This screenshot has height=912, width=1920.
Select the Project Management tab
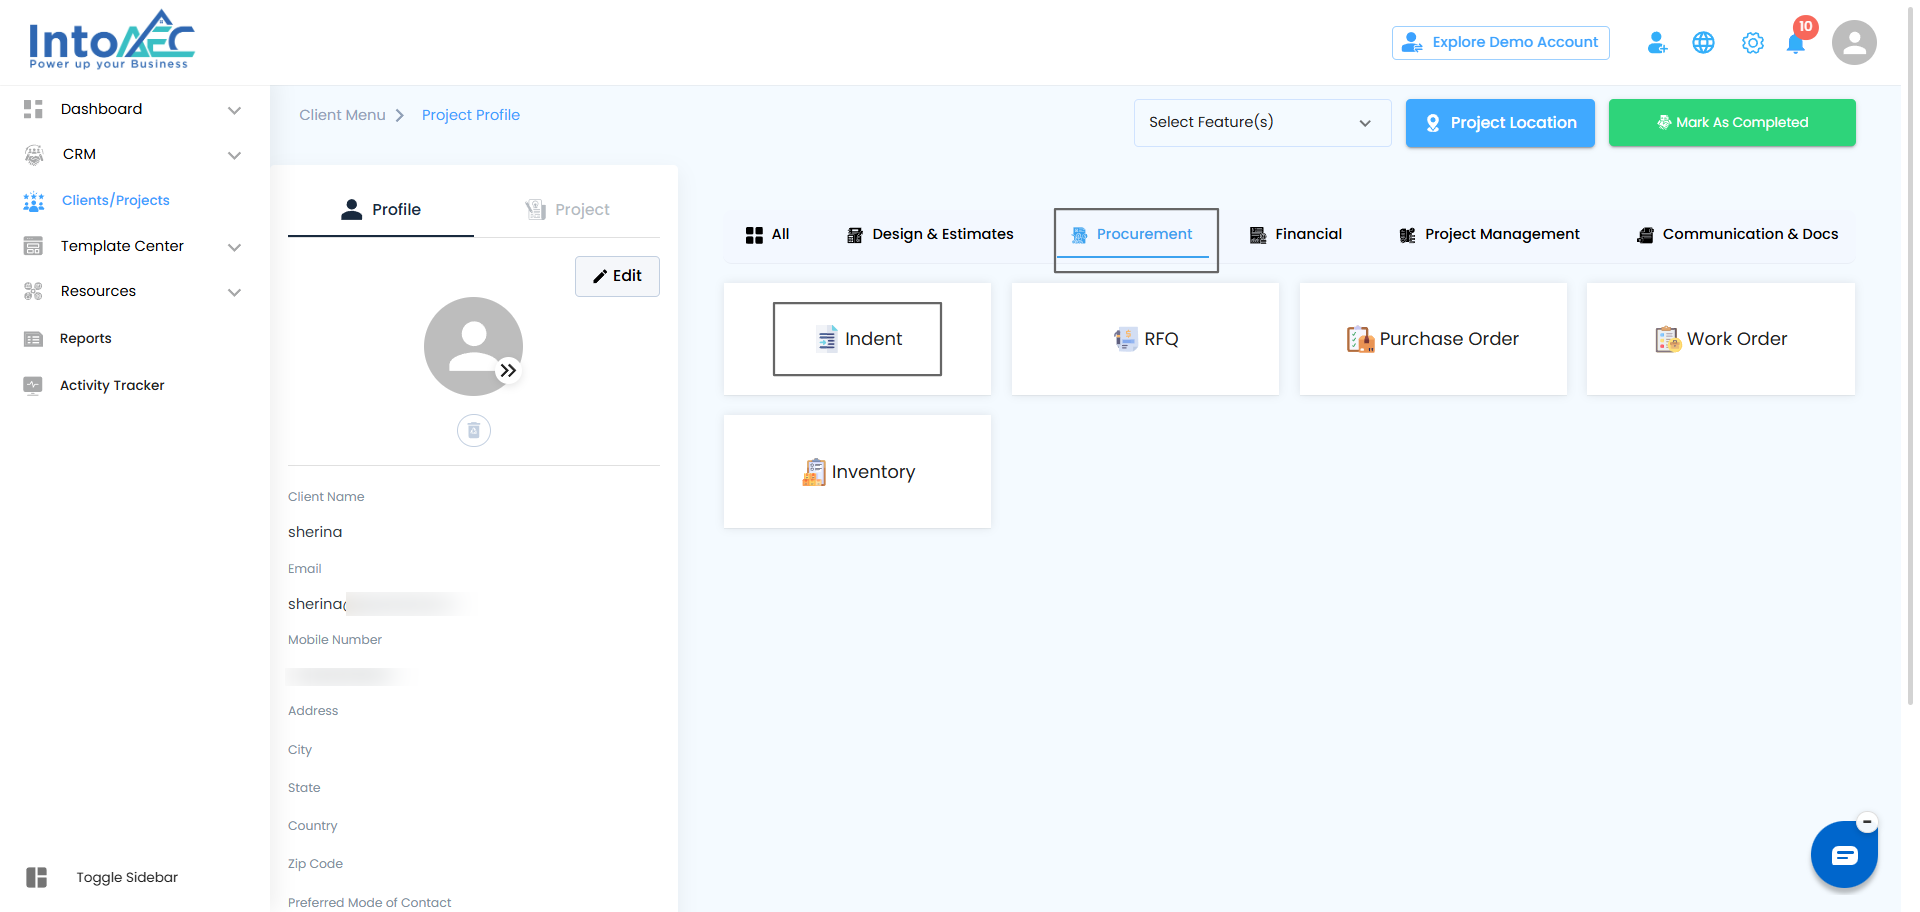tap(1489, 235)
